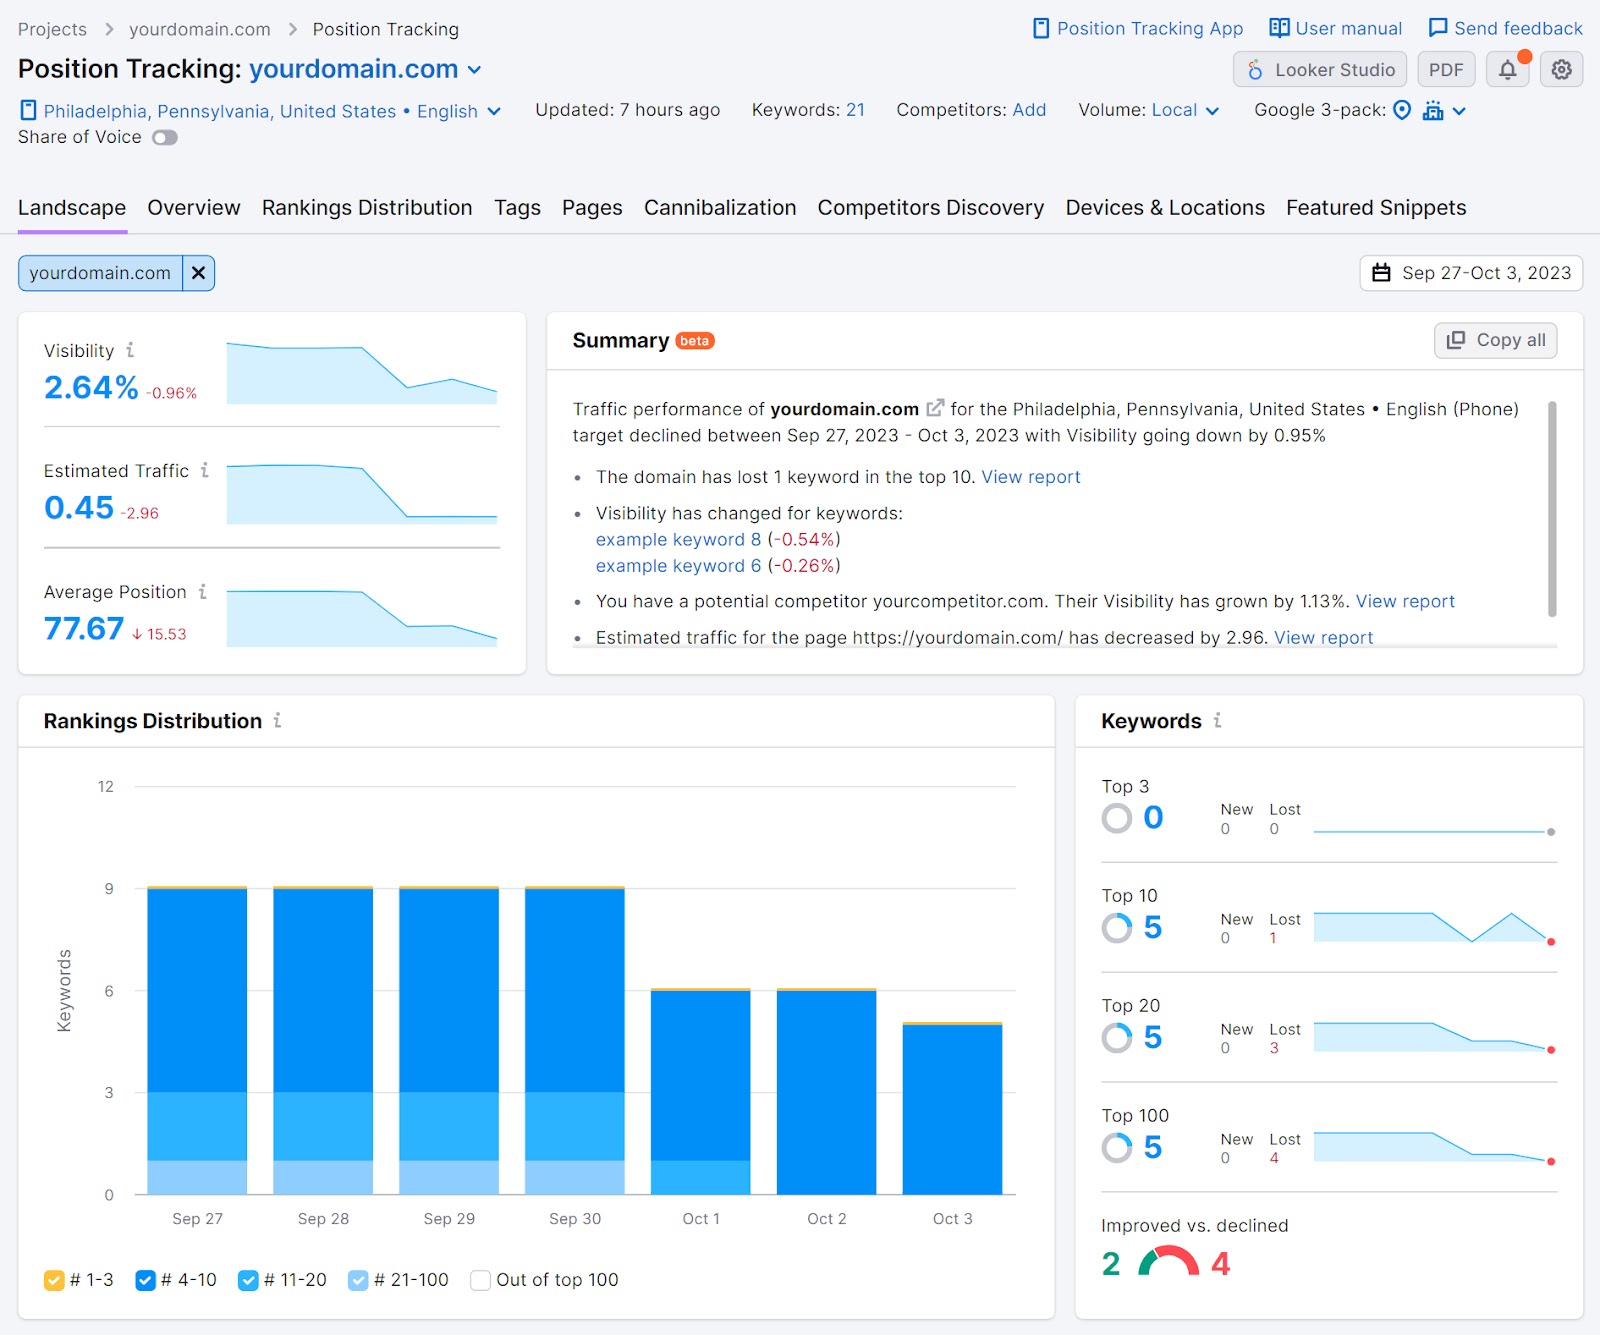
Task: Expand the yourdomain.com project dropdown
Action: (474, 69)
